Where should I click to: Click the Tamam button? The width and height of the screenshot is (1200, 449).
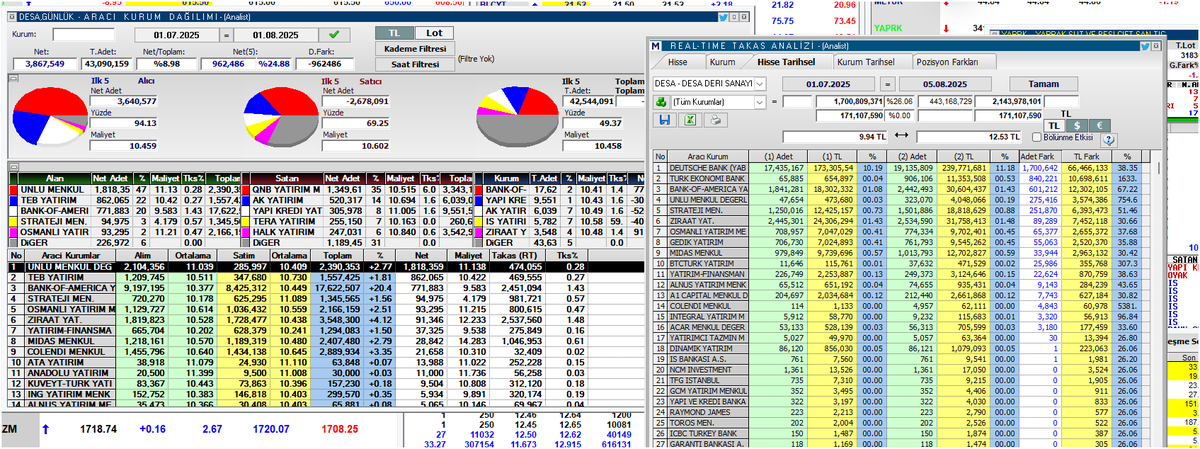click(x=1044, y=84)
